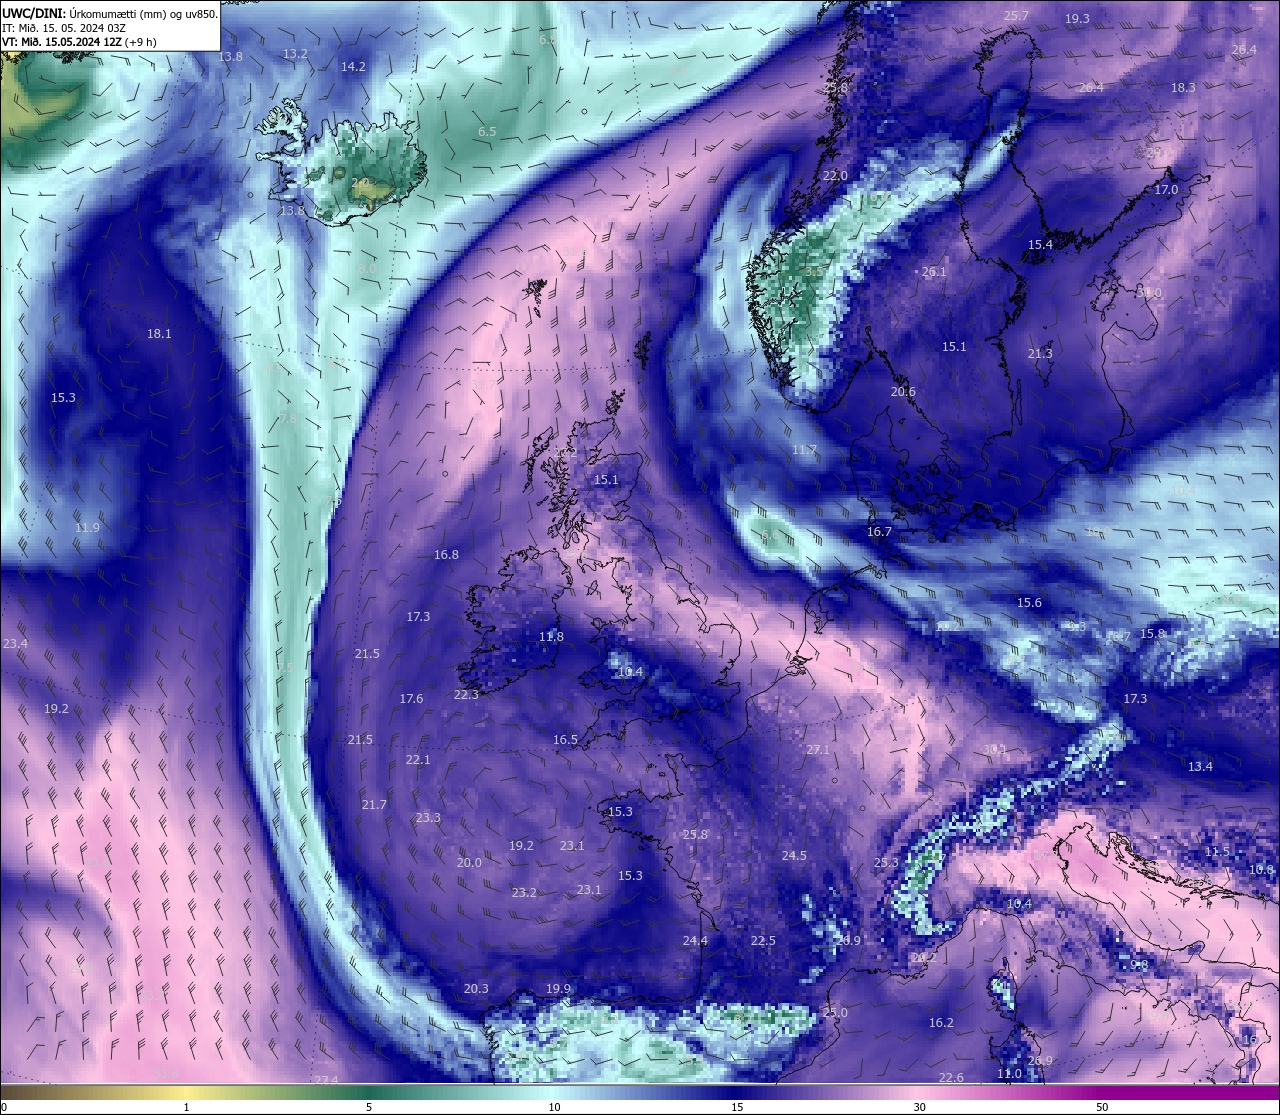
Task: Click the map value 11.5
Action: point(1217,852)
